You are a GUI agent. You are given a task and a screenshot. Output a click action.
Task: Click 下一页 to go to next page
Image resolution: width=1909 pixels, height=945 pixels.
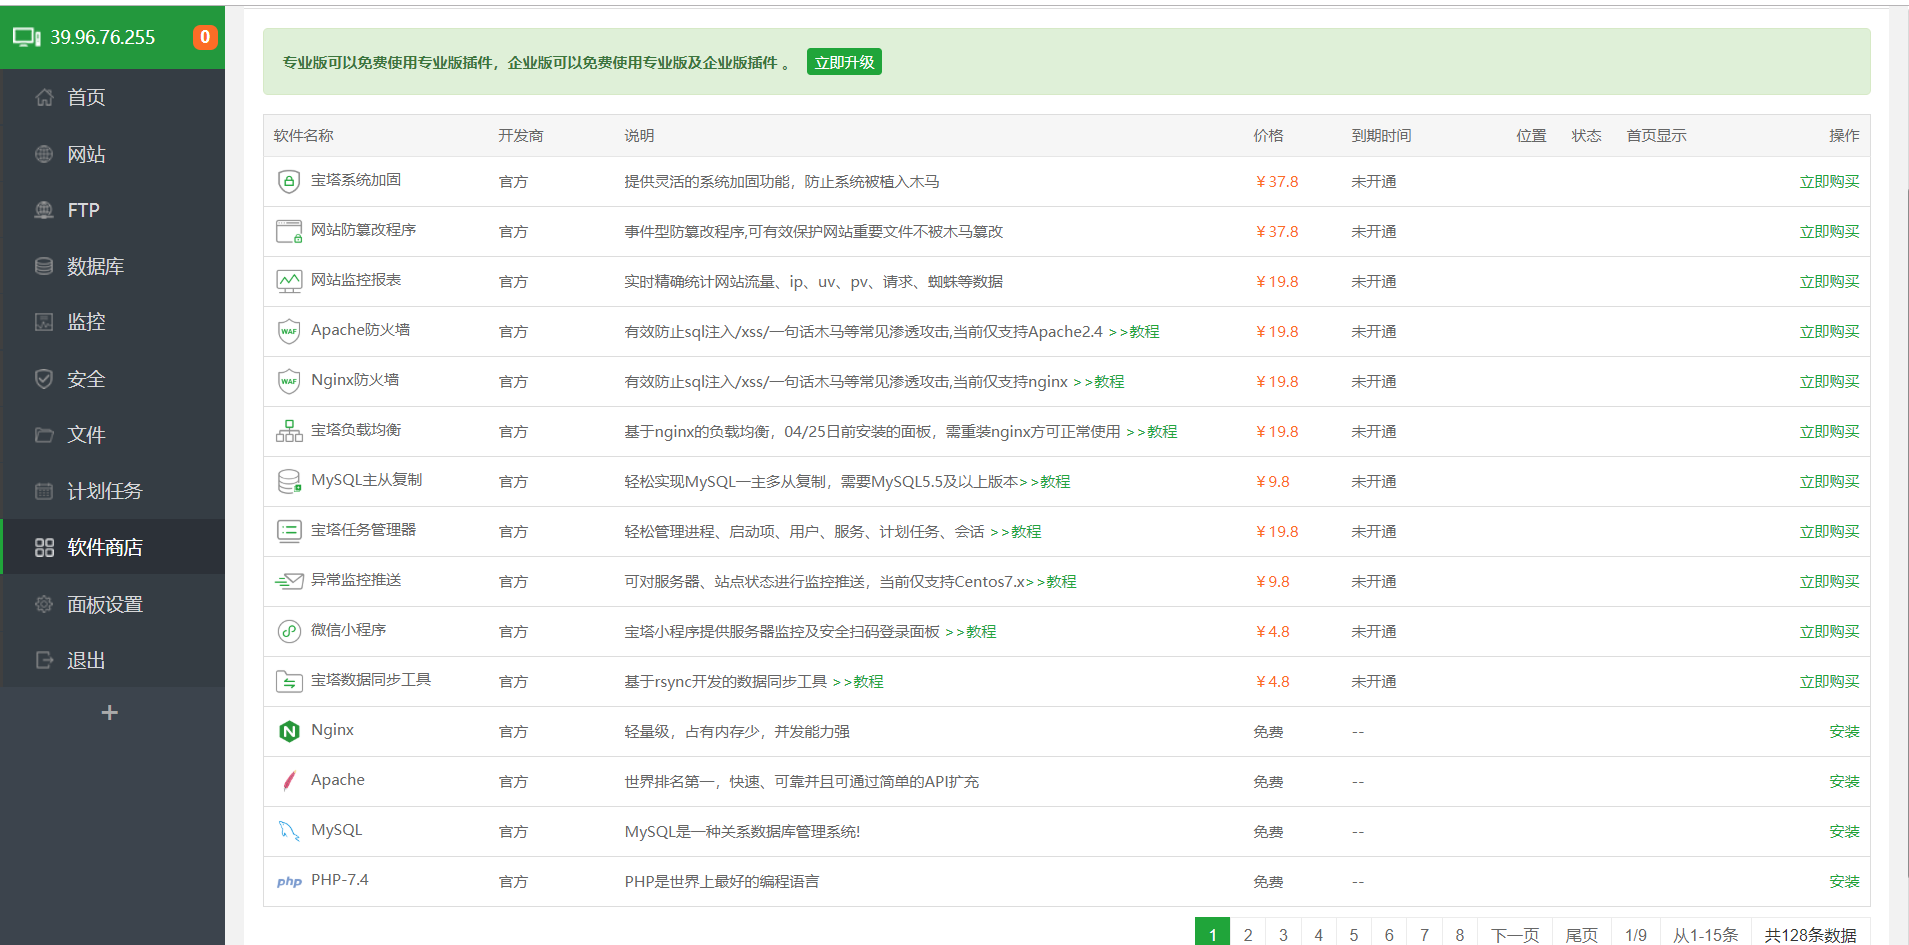[1515, 934]
